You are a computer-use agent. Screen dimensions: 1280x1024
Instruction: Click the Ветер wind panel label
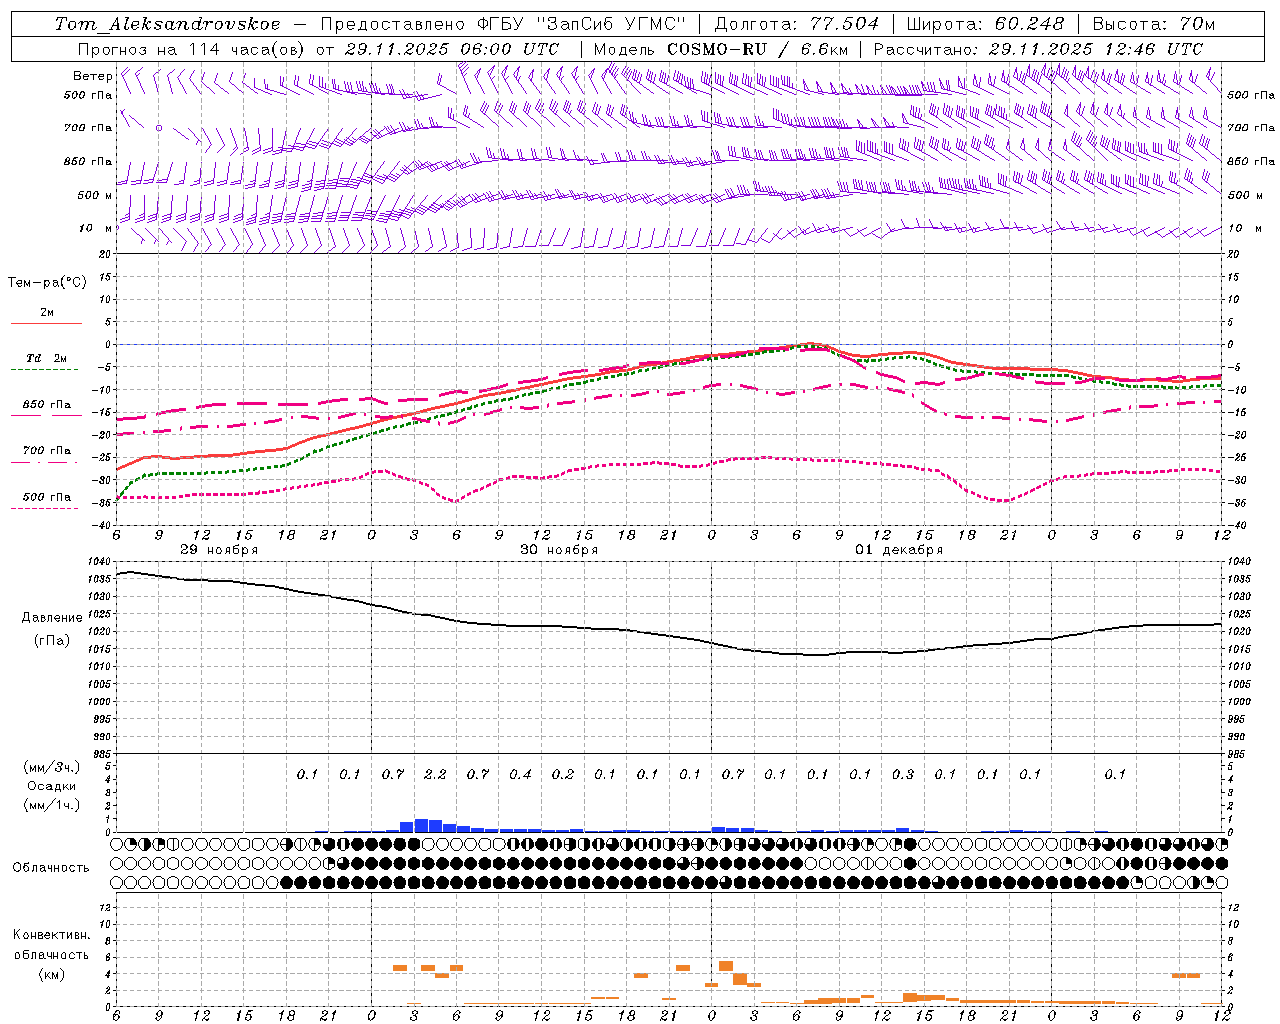pos(92,76)
